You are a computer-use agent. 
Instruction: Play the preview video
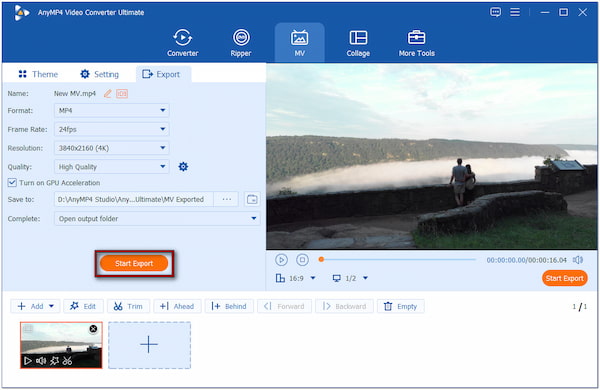[x=281, y=260]
